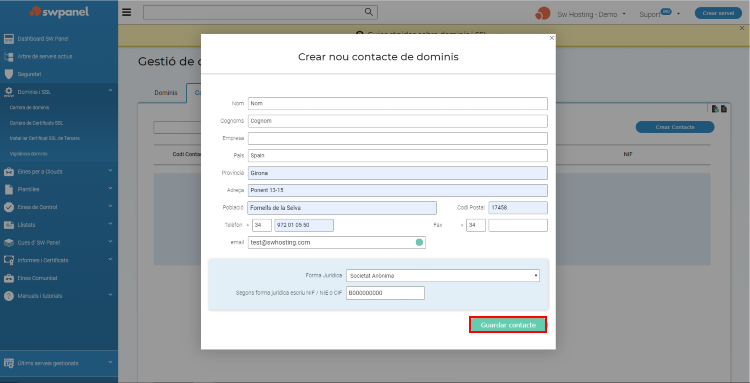Click the Telèfon number field
Viewport: 750px width, 383px height.
coord(304,225)
